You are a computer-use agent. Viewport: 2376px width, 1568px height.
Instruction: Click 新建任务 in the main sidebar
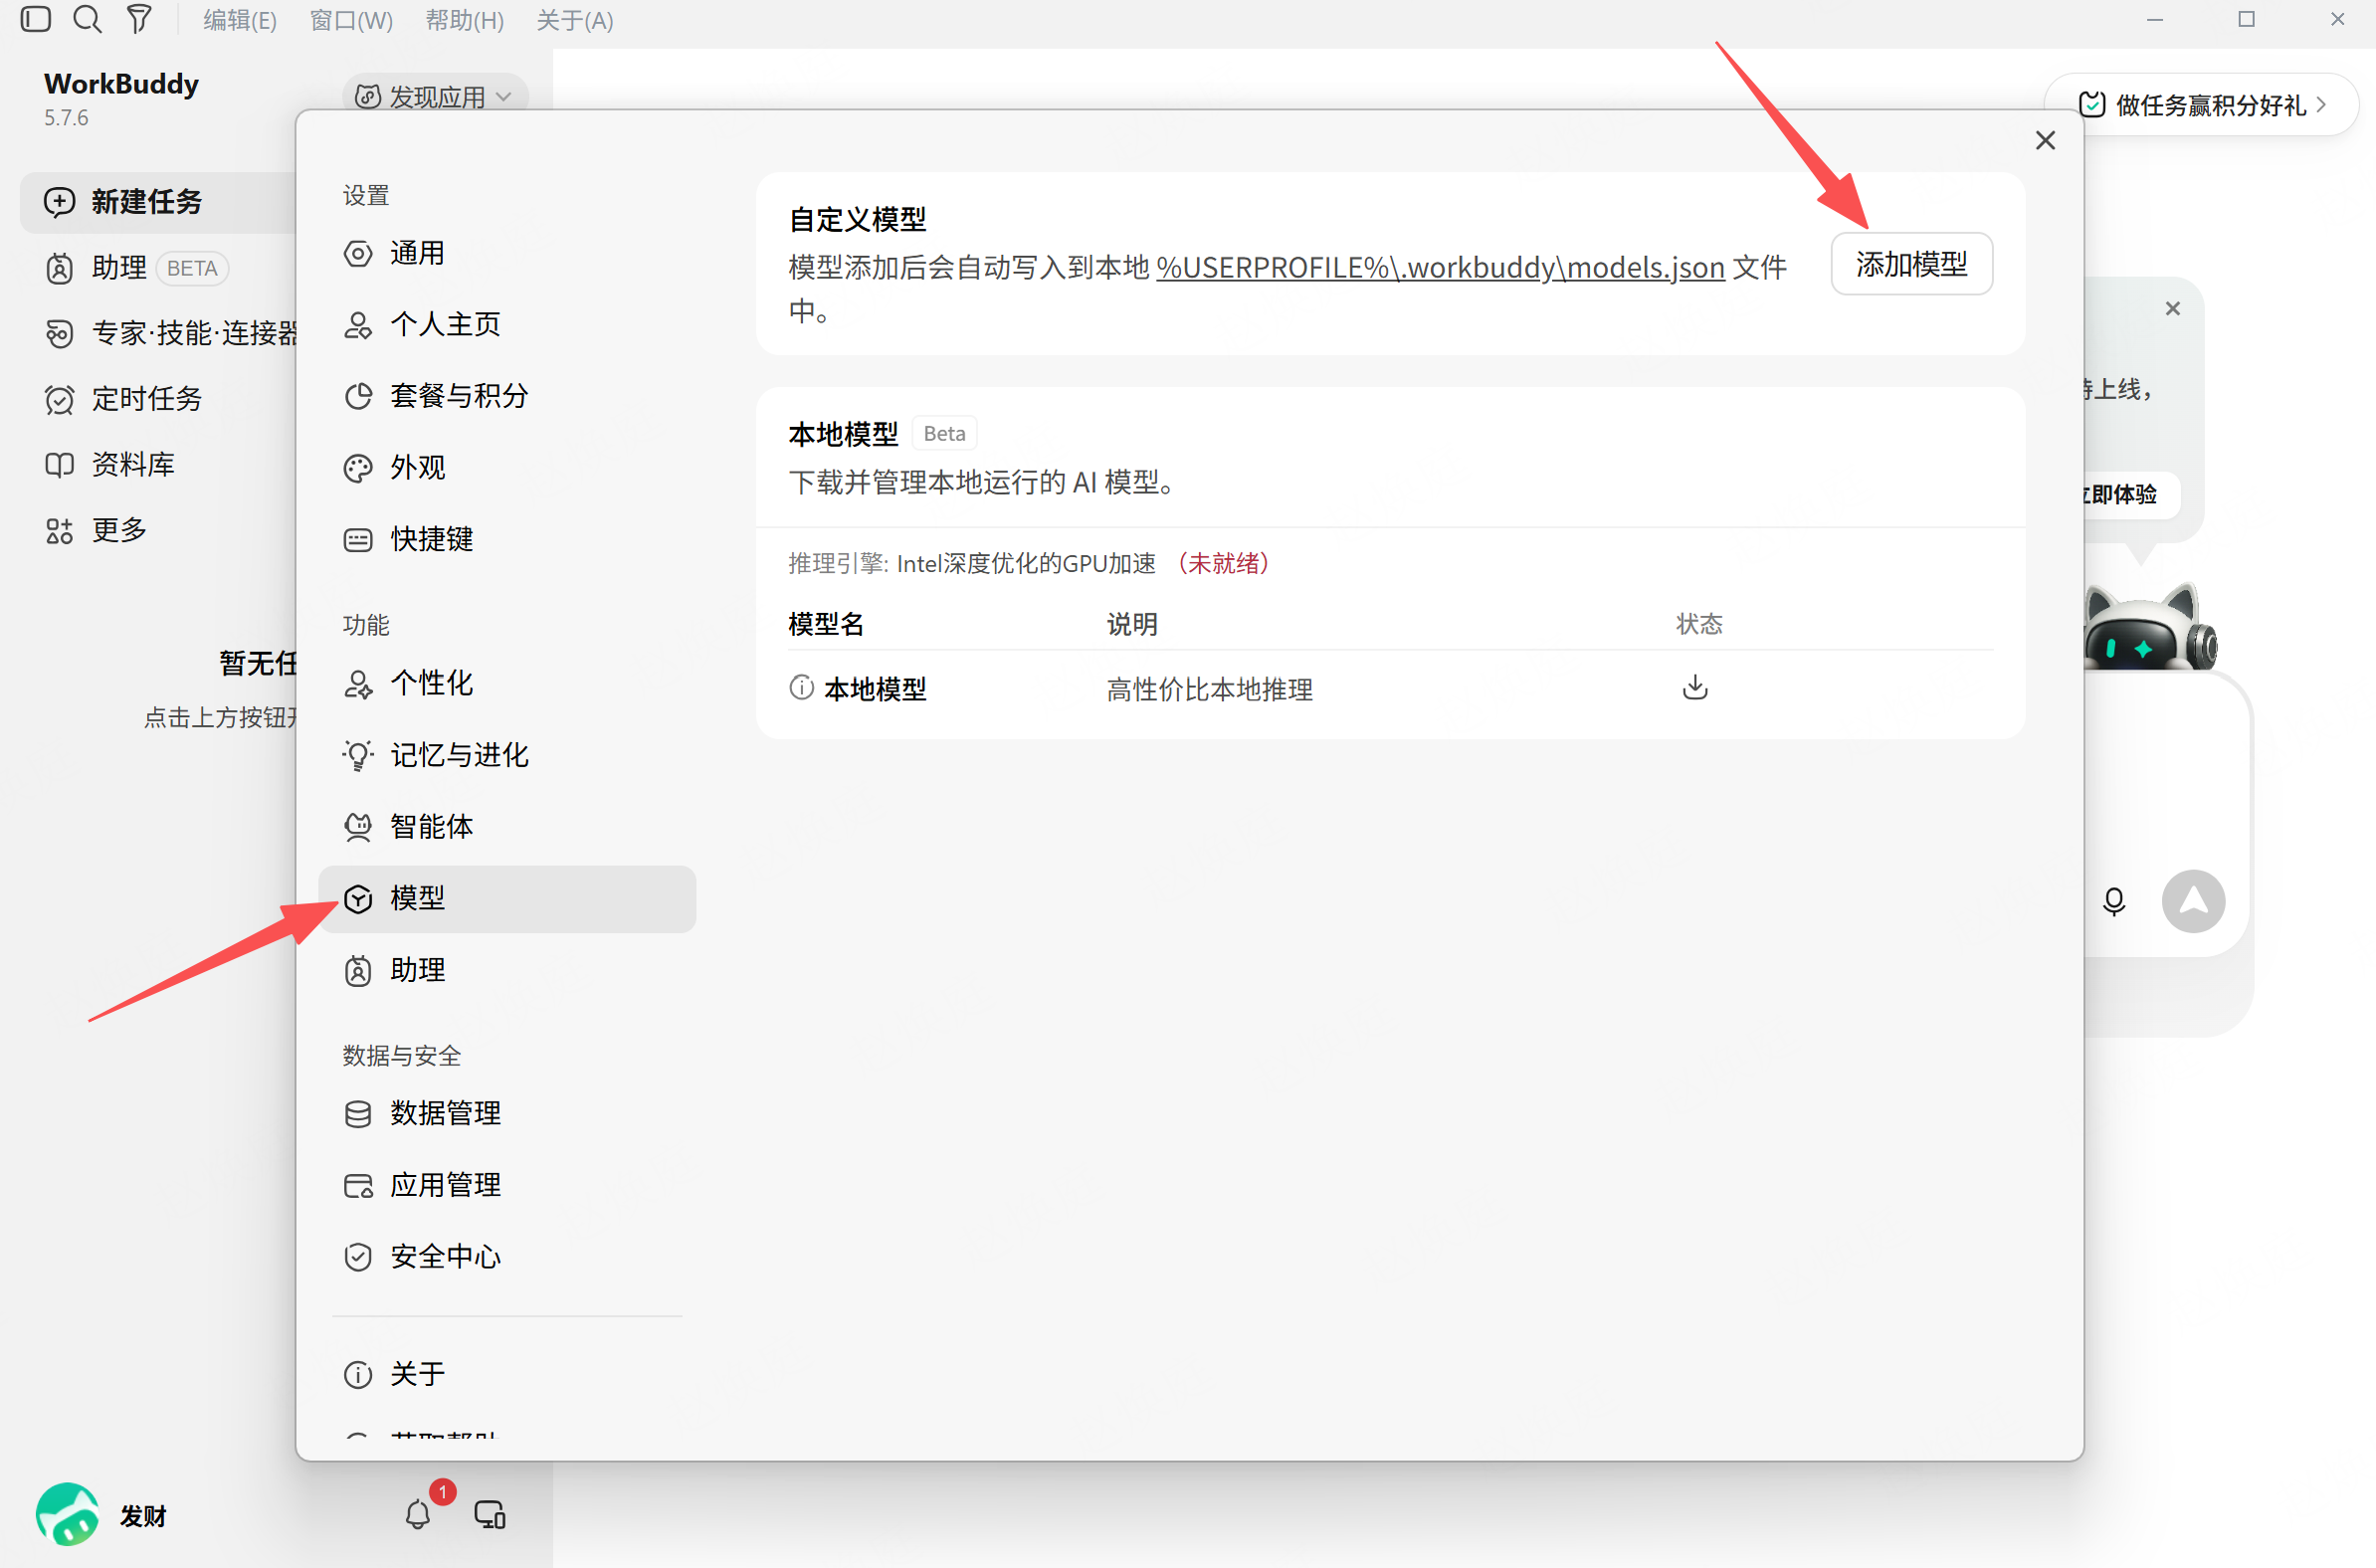160,202
